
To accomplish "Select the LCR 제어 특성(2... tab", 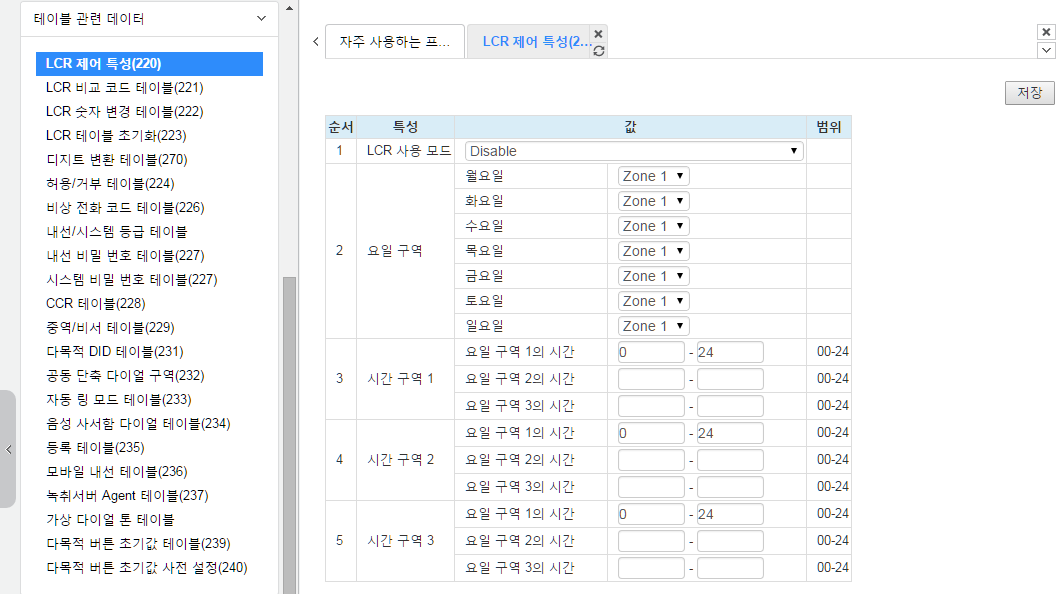I will [535, 42].
